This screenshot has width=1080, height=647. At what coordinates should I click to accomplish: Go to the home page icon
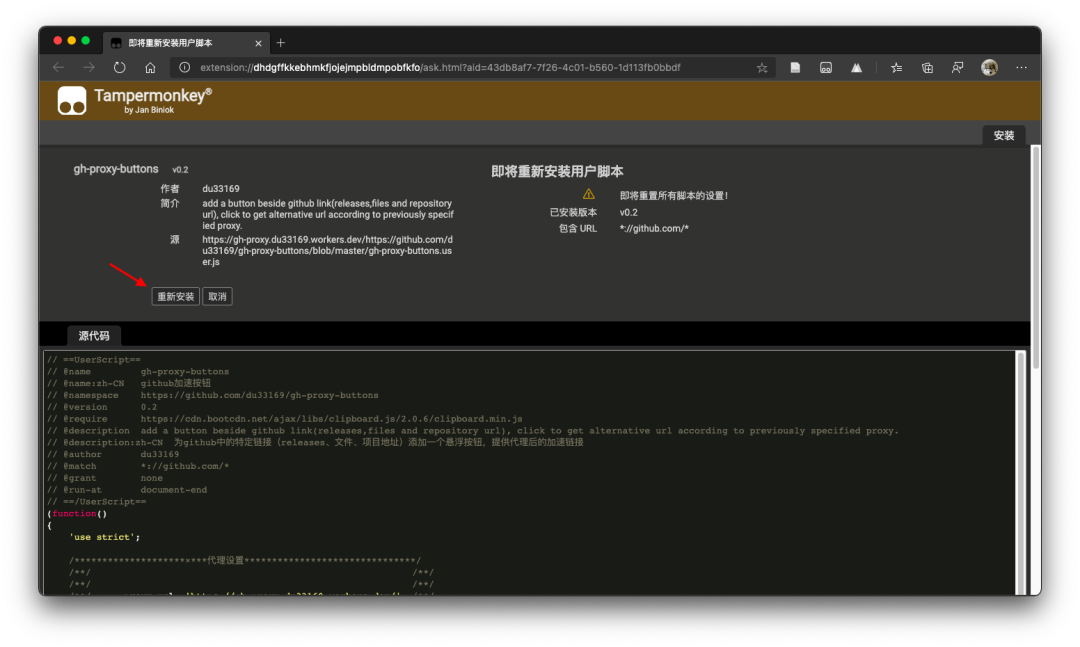point(150,68)
